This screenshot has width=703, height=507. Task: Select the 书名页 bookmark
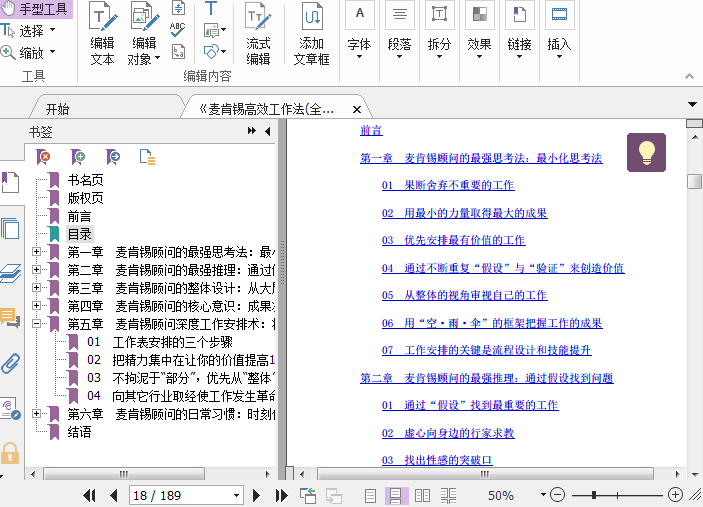point(85,180)
